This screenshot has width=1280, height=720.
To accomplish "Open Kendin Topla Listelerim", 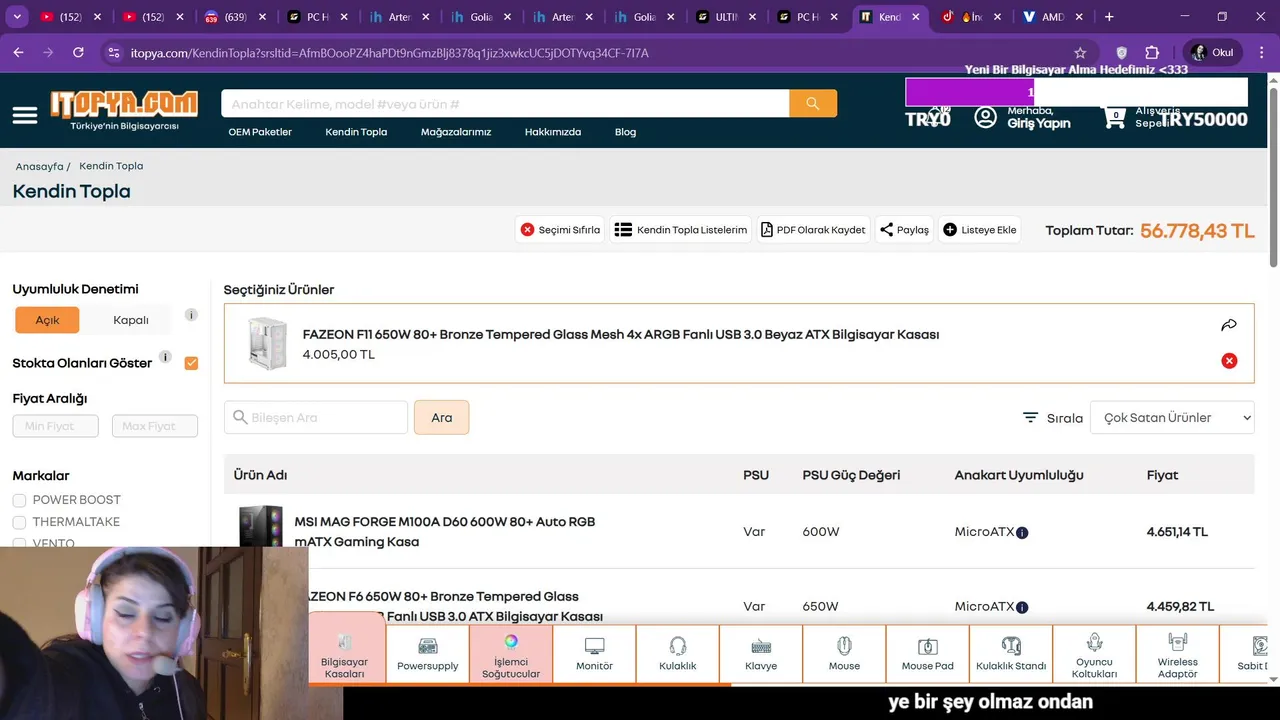I will point(681,229).
